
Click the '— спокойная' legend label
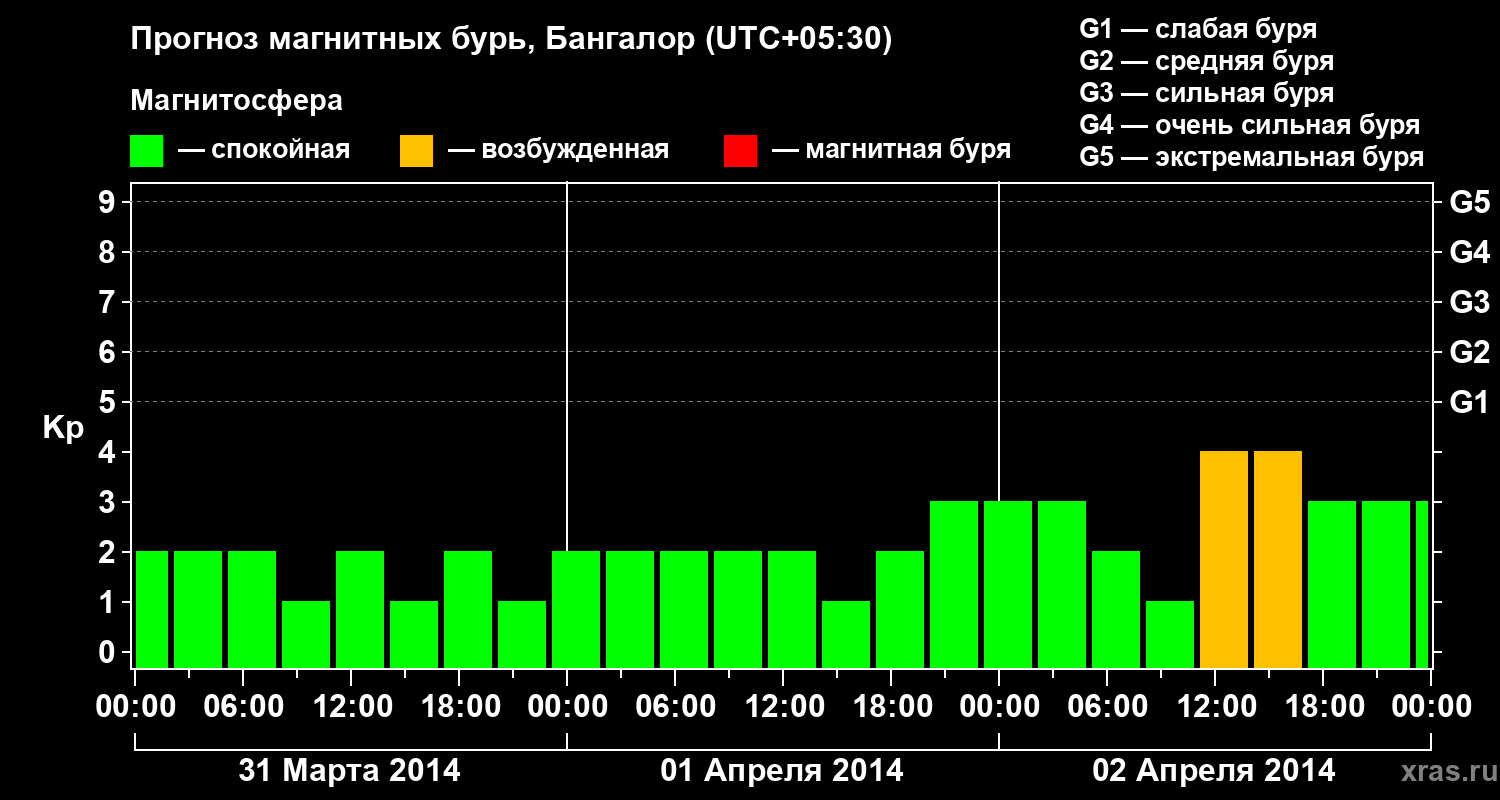point(264,150)
